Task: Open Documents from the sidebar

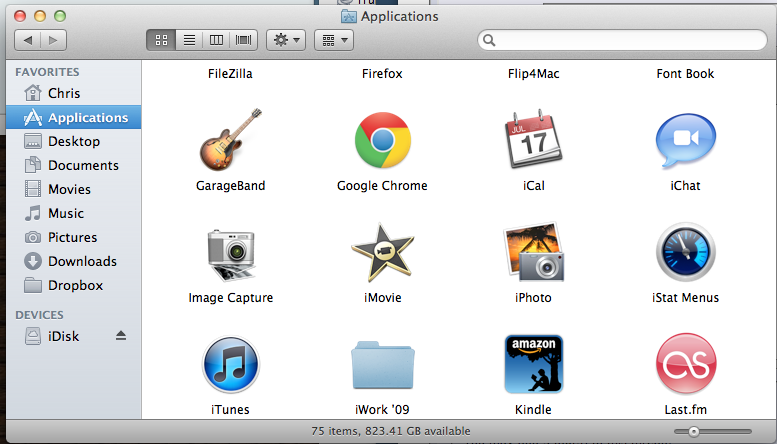Action: [73, 165]
